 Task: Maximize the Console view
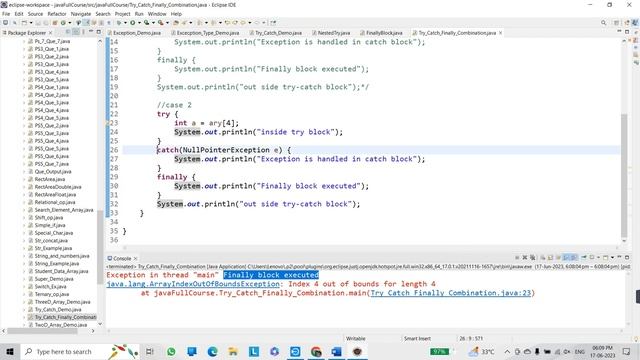coord(627,257)
